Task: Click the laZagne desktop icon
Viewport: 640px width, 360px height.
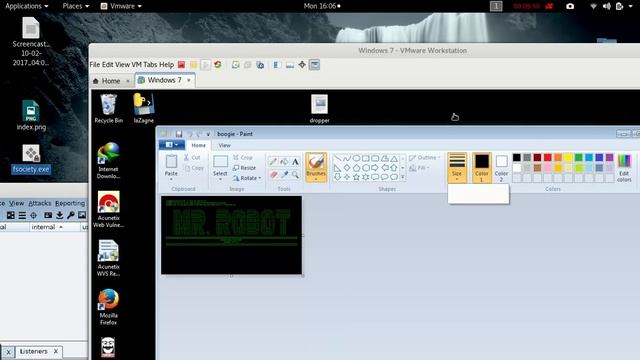Action: click(144, 109)
